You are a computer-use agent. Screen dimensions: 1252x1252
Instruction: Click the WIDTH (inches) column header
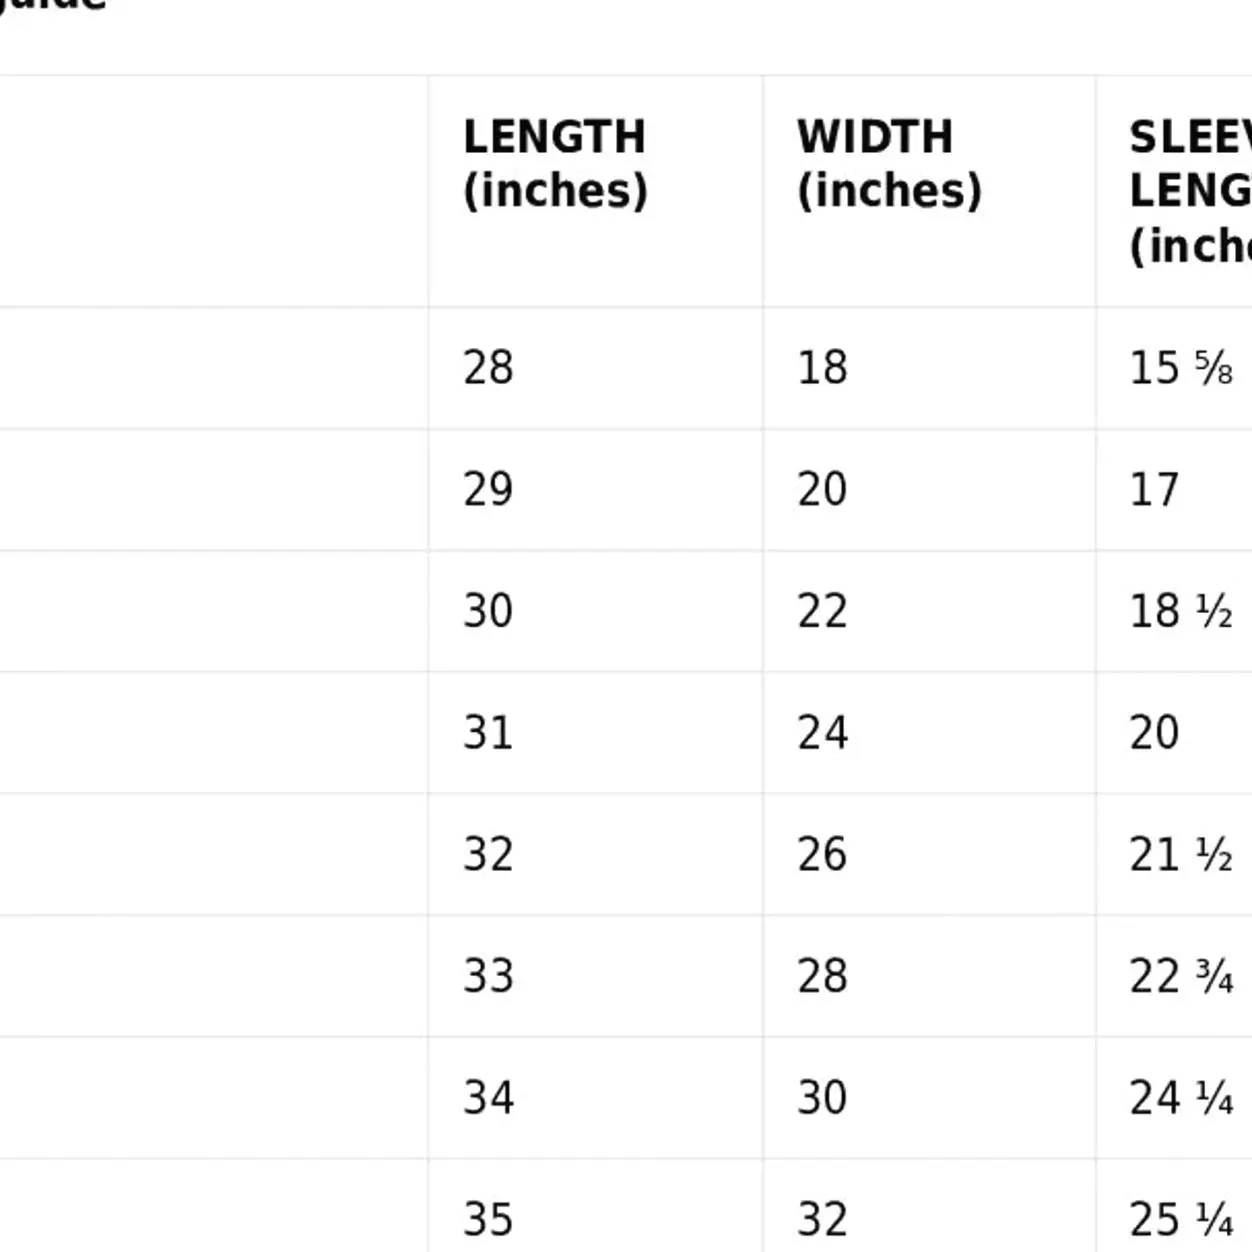pyautogui.click(x=889, y=164)
